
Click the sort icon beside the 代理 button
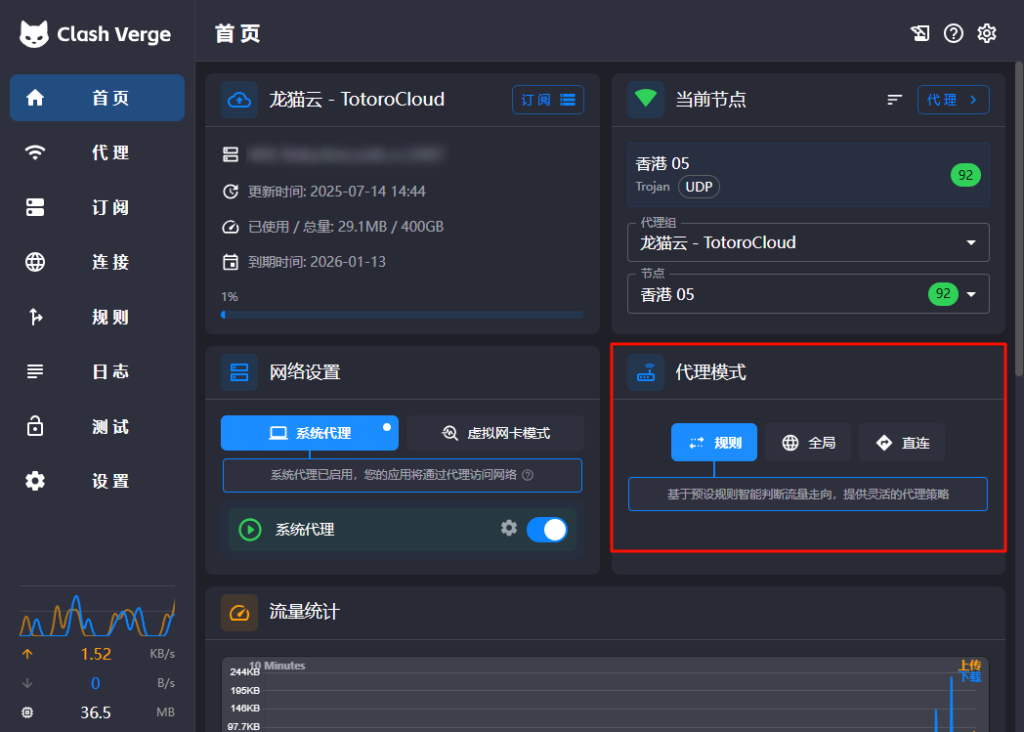894,99
